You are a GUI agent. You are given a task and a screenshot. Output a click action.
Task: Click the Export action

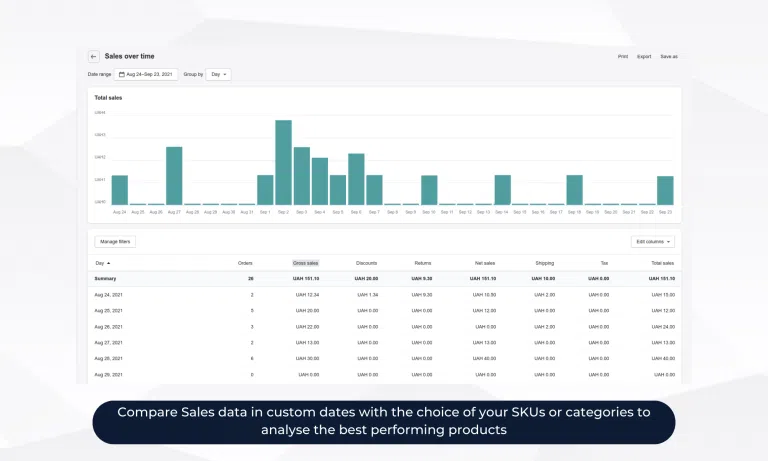point(644,57)
